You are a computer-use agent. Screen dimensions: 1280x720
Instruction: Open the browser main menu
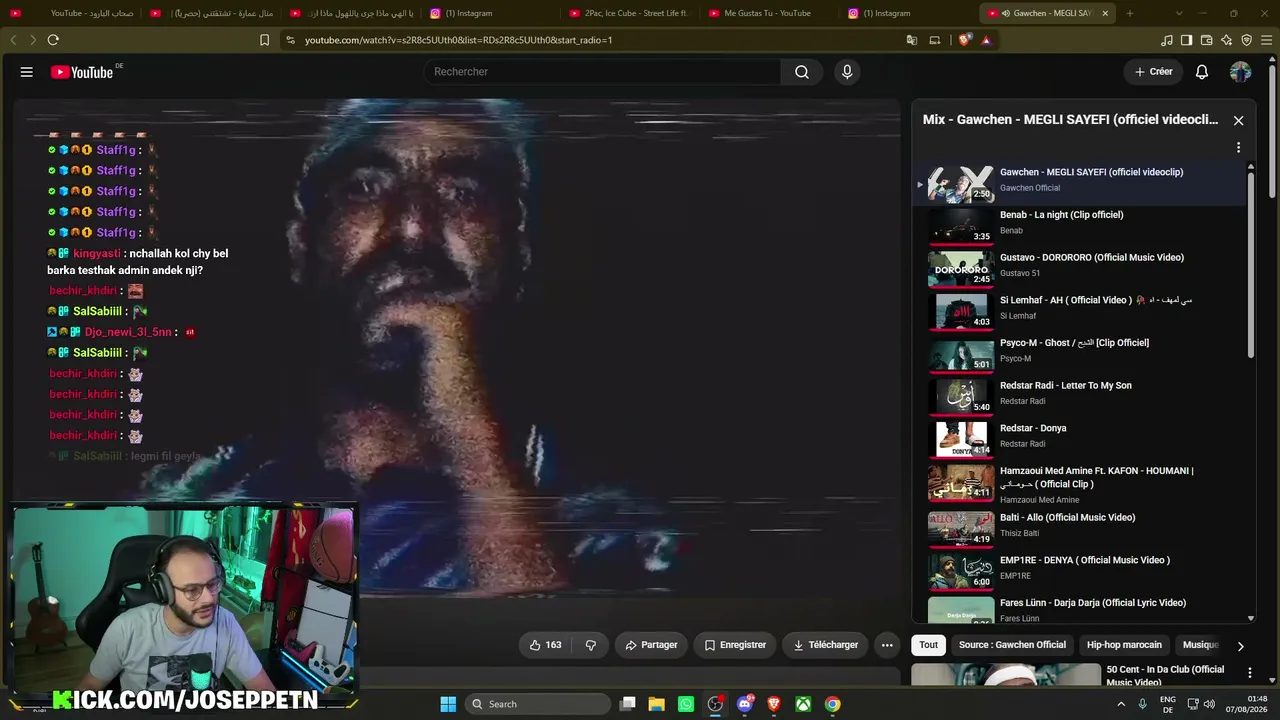pyautogui.click(x=1266, y=40)
